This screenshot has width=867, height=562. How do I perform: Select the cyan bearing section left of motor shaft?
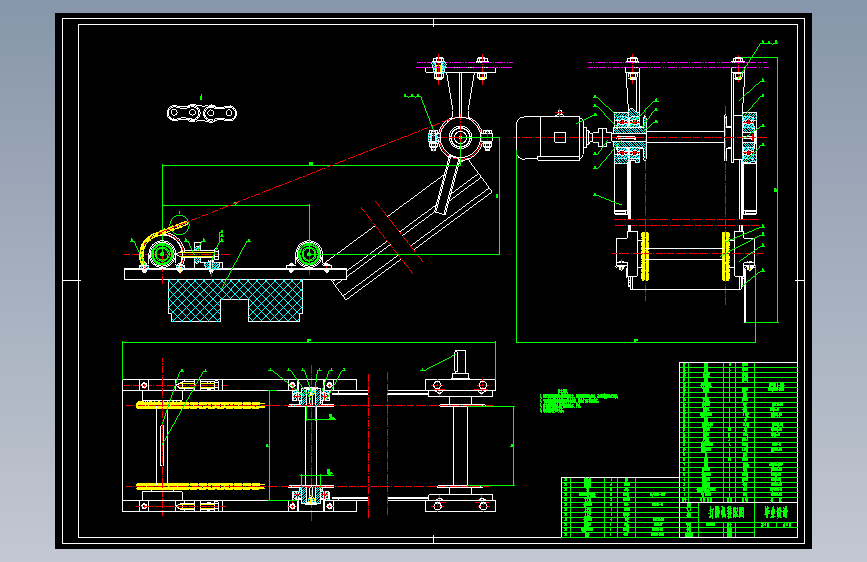(x=630, y=137)
